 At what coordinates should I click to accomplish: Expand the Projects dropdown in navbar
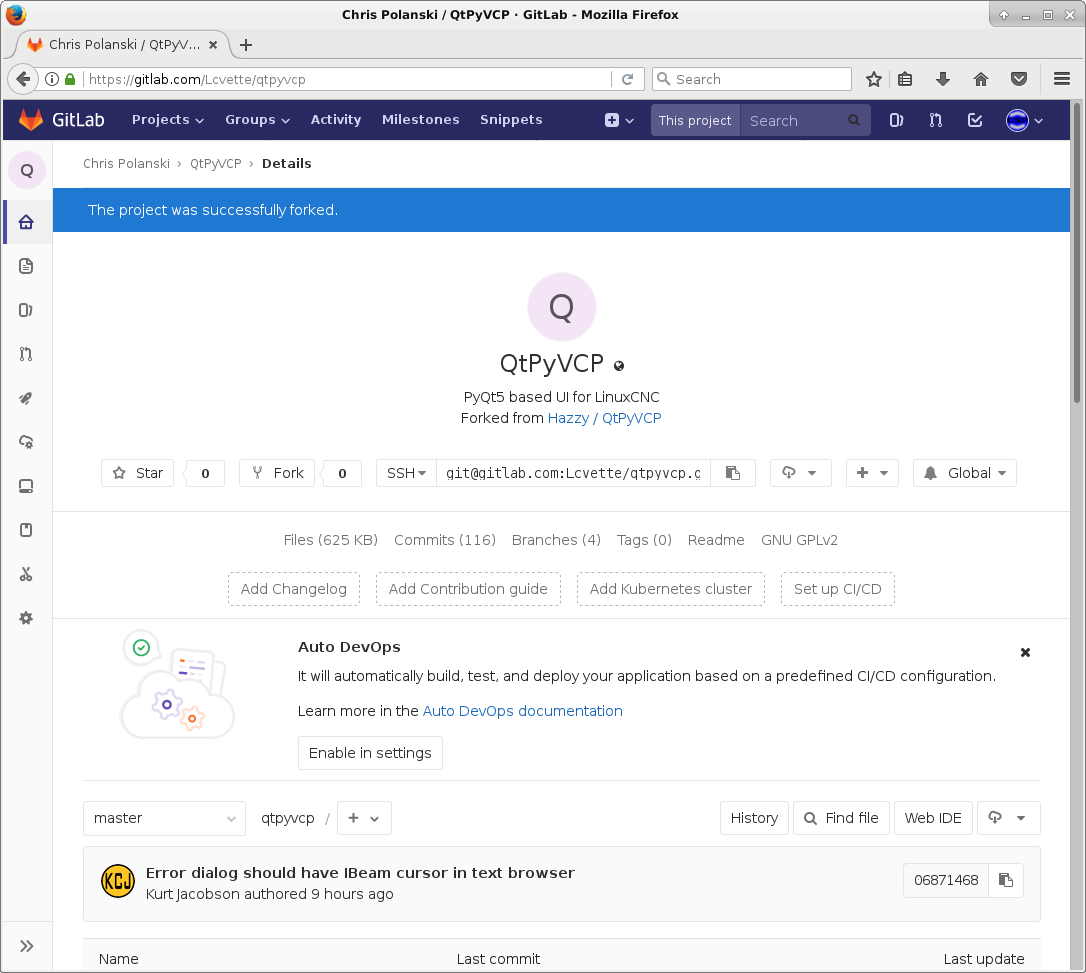(168, 120)
